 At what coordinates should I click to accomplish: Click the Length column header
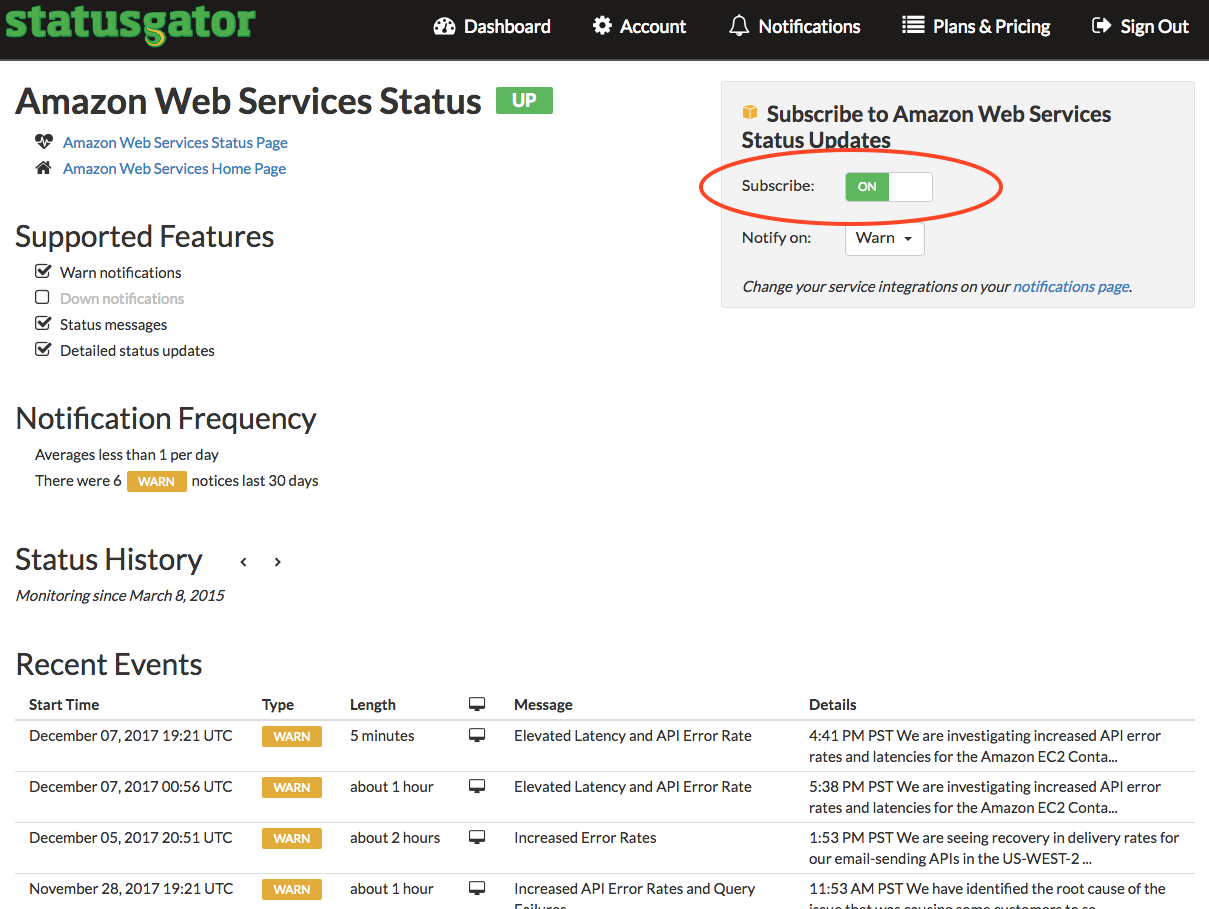[x=373, y=704]
